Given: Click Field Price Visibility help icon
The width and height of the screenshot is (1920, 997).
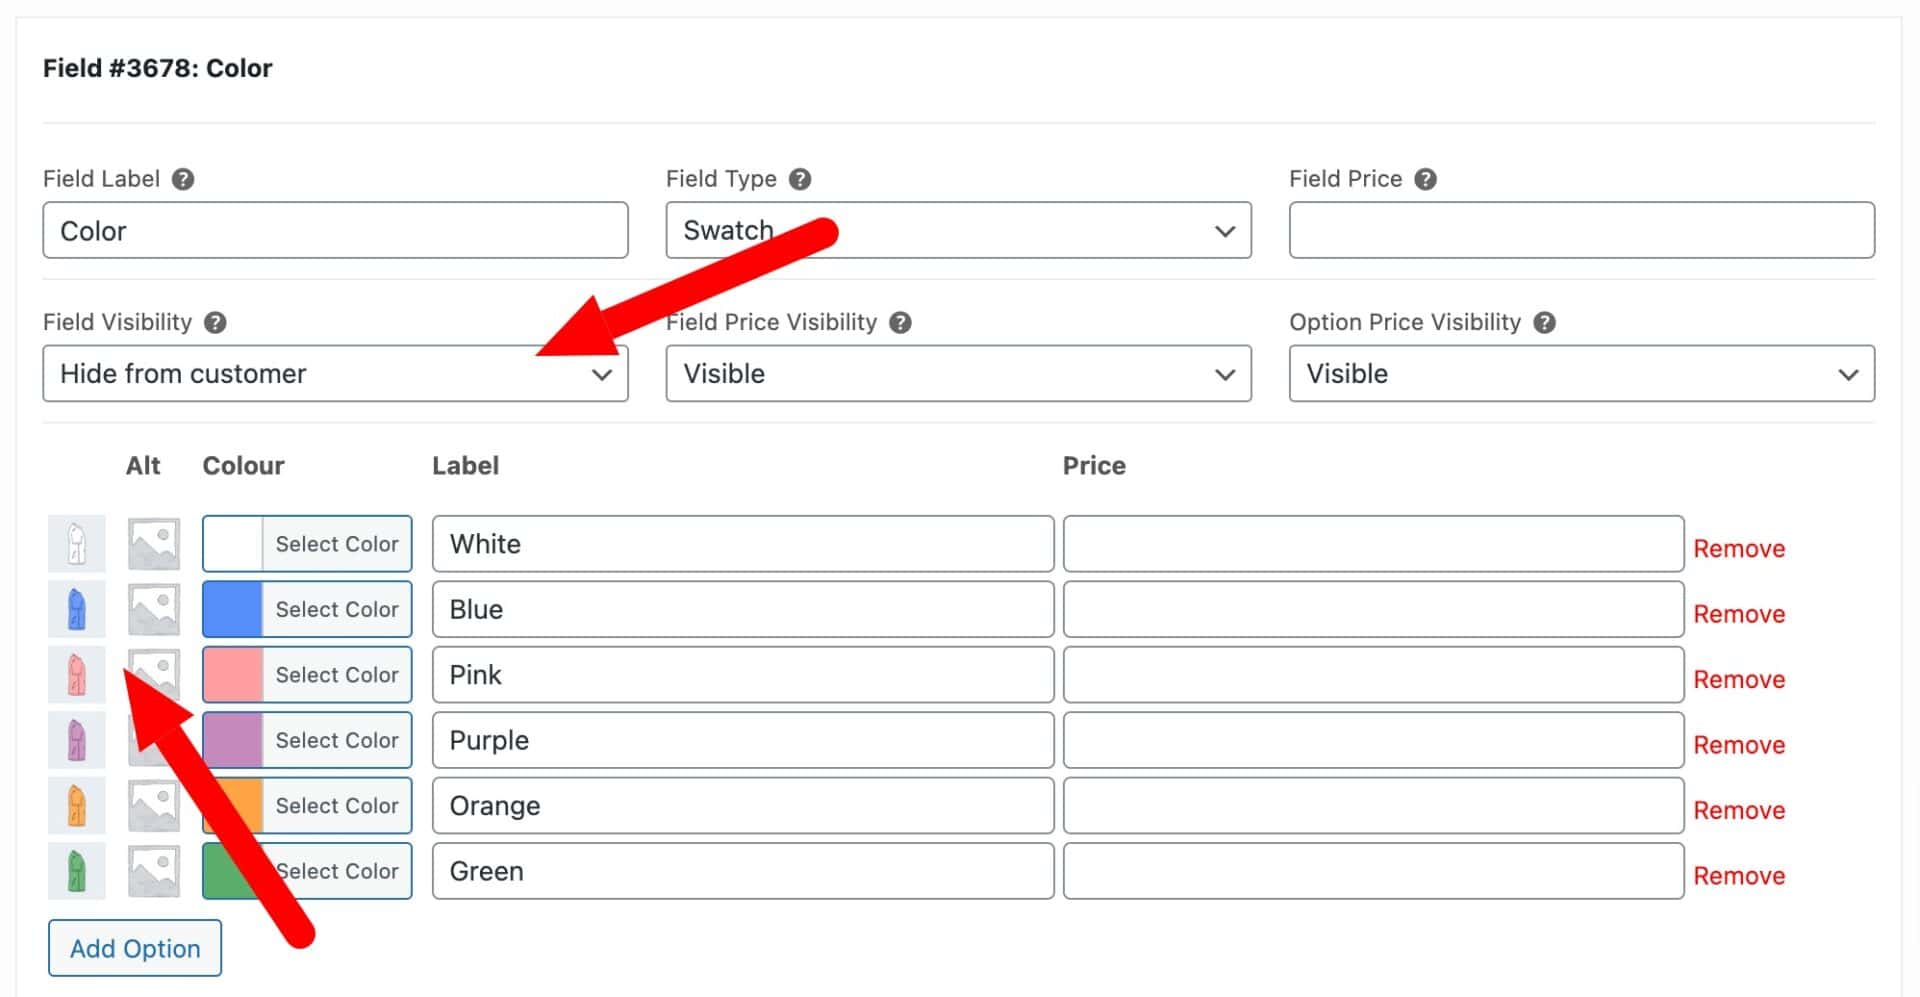Looking at the screenshot, I should pos(900,322).
